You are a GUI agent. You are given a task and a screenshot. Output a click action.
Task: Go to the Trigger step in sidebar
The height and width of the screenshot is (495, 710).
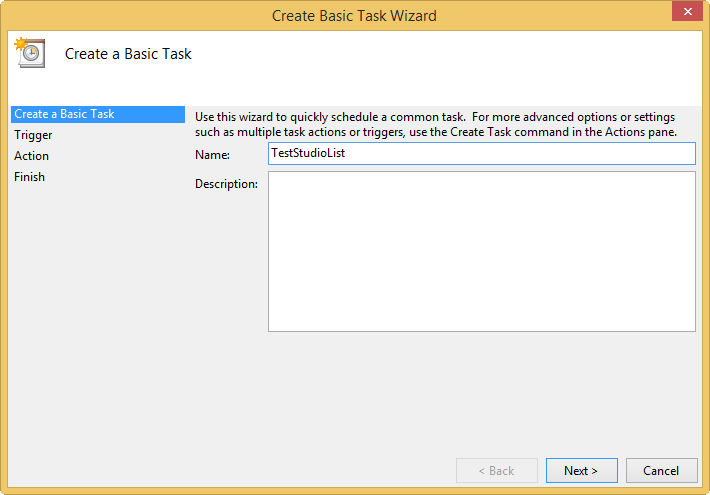33,135
